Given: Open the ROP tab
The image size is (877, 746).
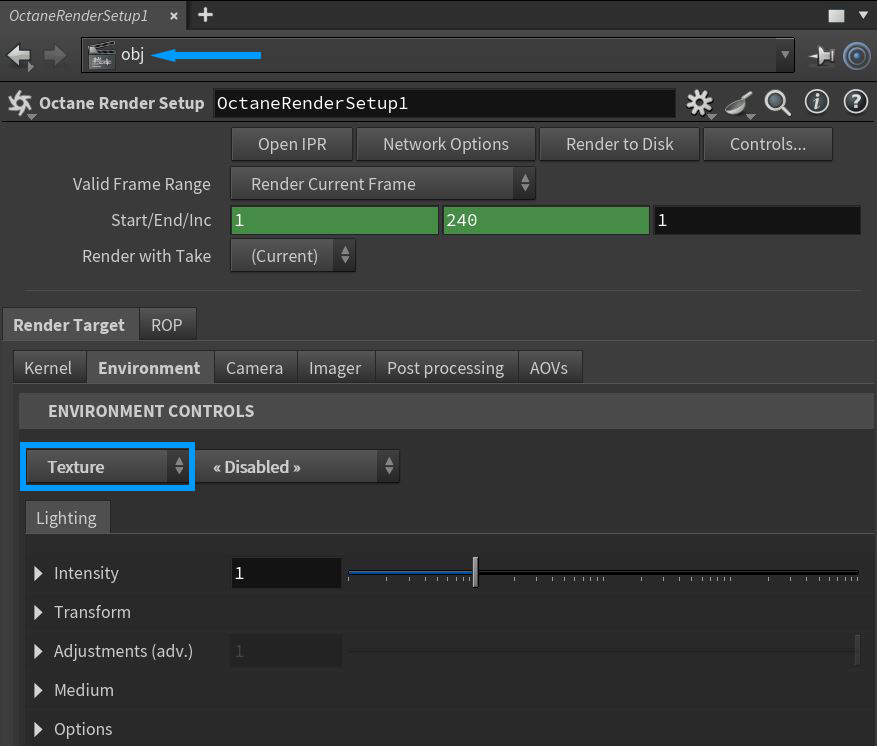Looking at the screenshot, I should coord(167,325).
